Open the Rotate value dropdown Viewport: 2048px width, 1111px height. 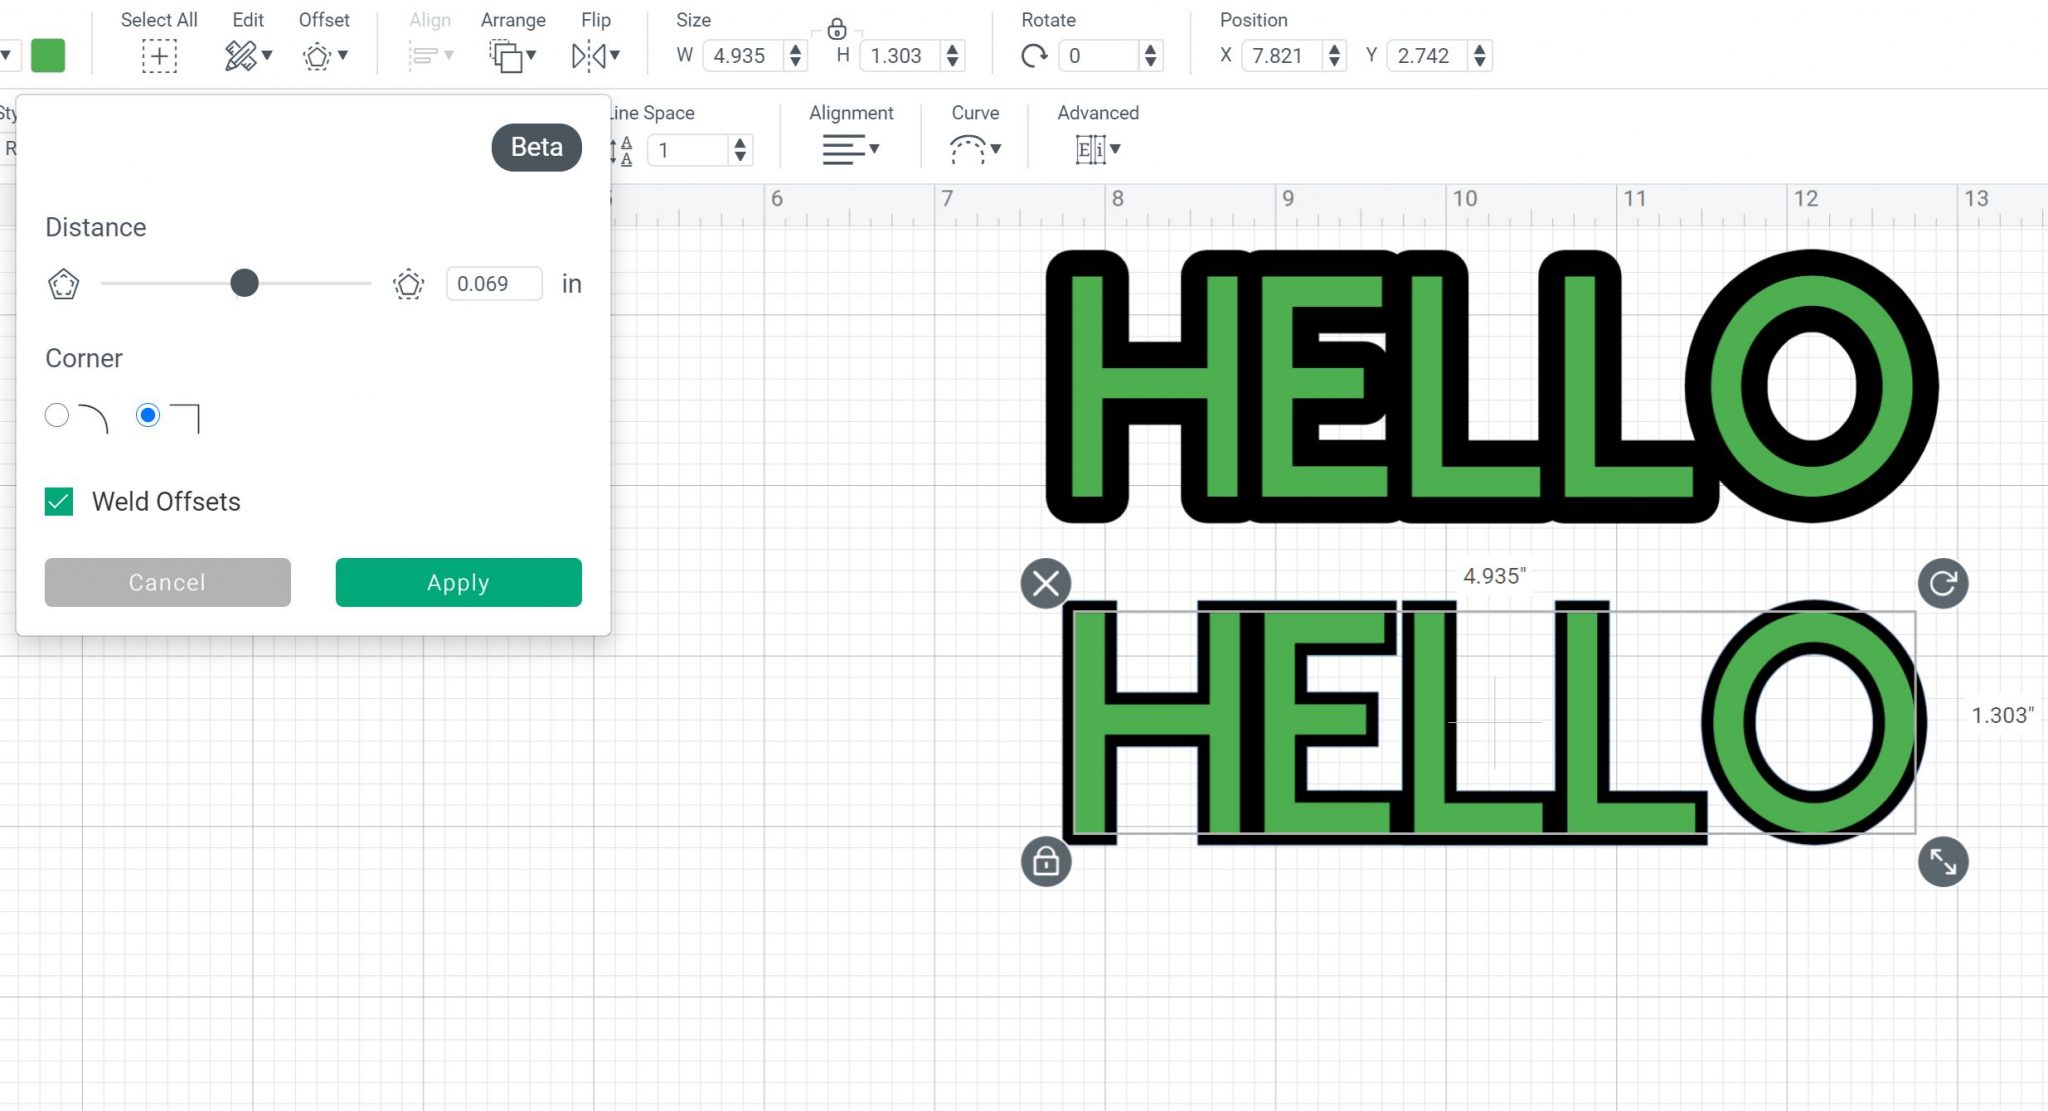(x=1151, y=56)
